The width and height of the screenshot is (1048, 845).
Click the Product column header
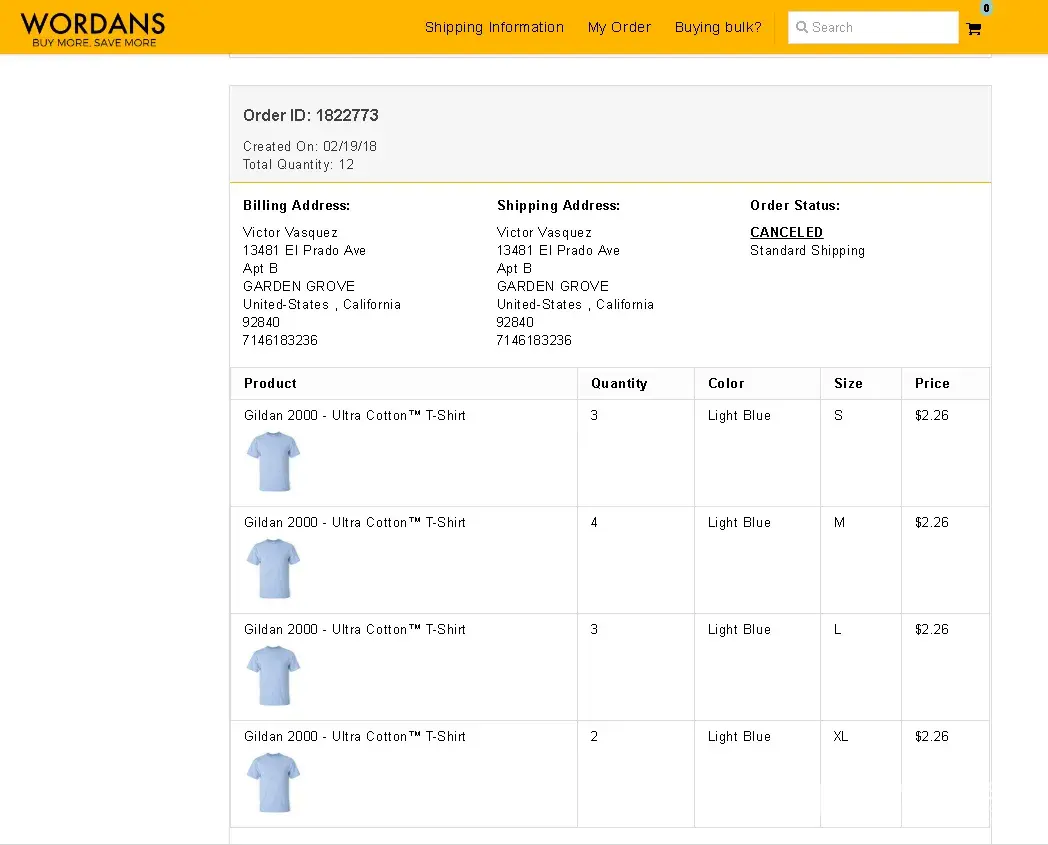(x=270, y=383)
